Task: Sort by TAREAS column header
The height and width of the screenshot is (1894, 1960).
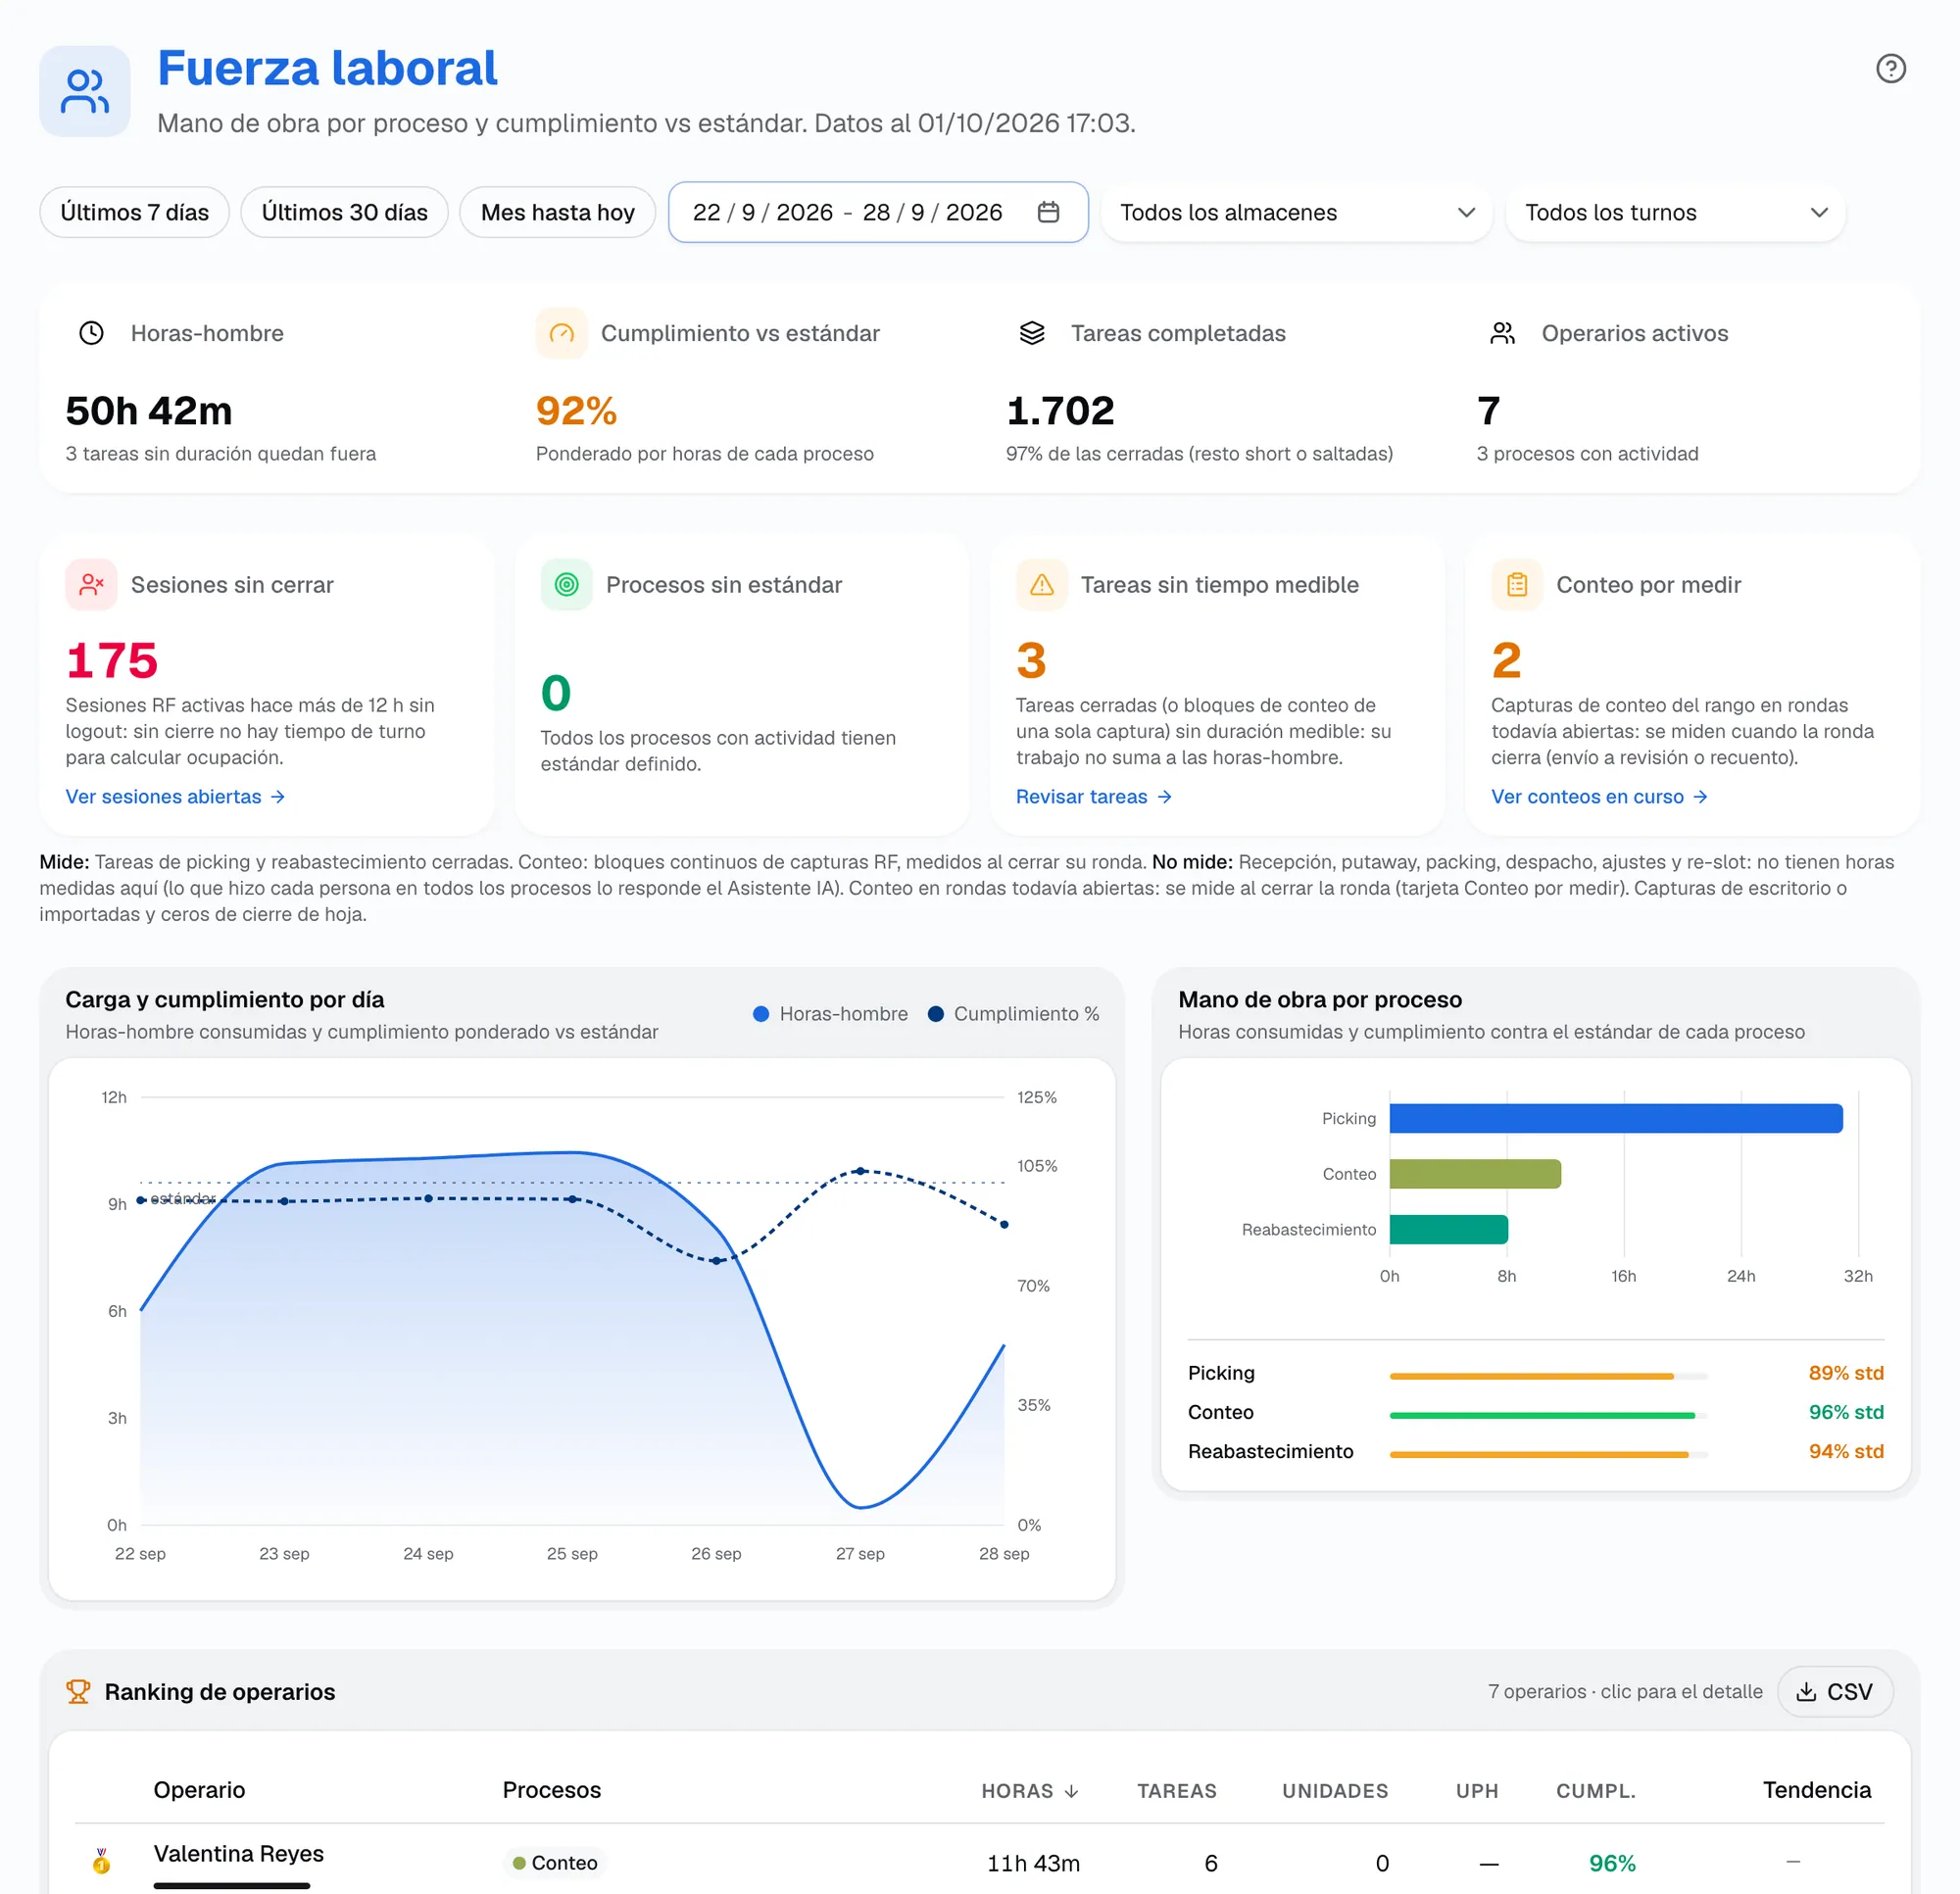Action: (1176, 1791)
